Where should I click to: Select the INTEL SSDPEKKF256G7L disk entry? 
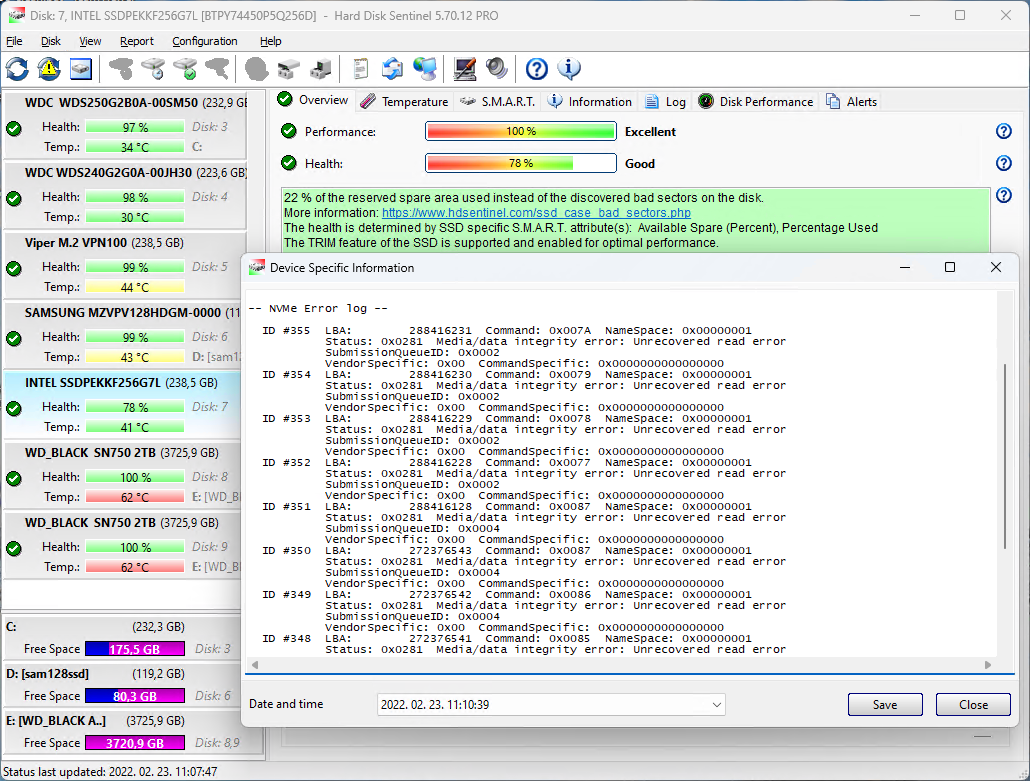point(125,405)
